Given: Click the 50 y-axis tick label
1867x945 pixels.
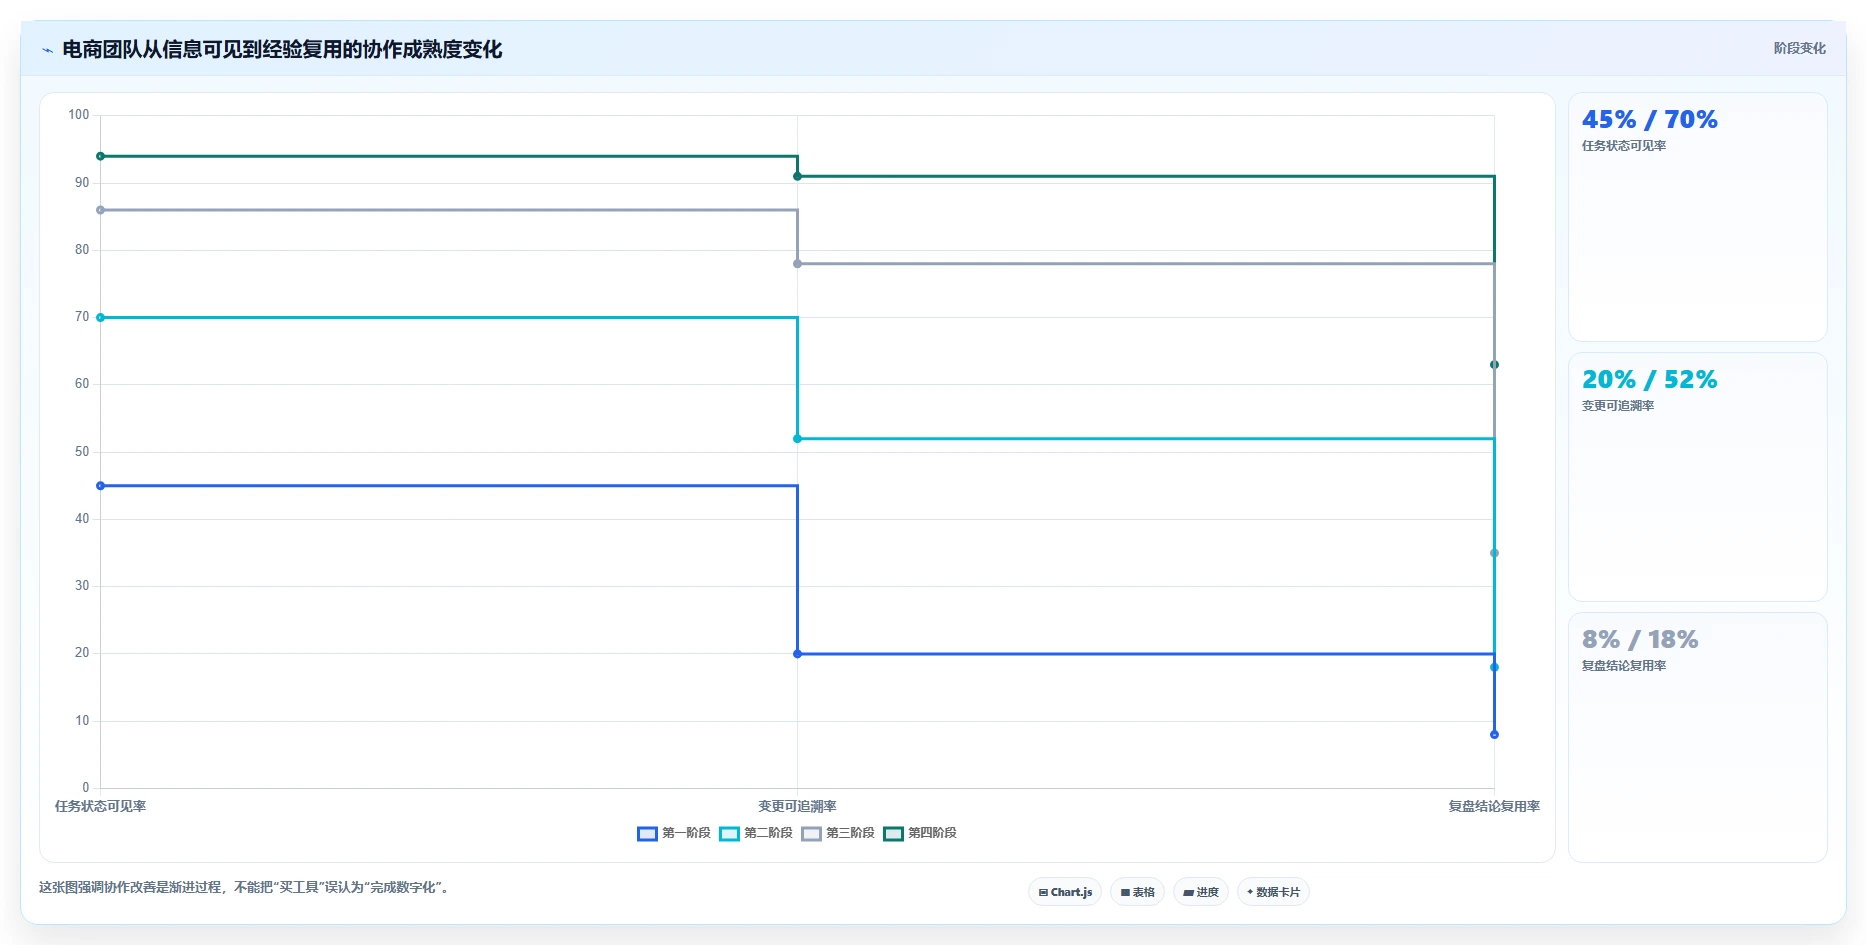Looking at the screenshot, I should coord(82,452).
